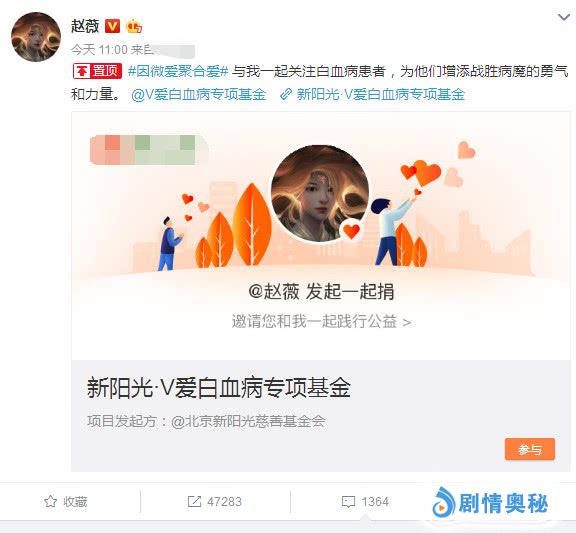Screen dimensions: 576x533
Task: Open the @V爱白血病专项基金 mention
Action: click(198, 94)
